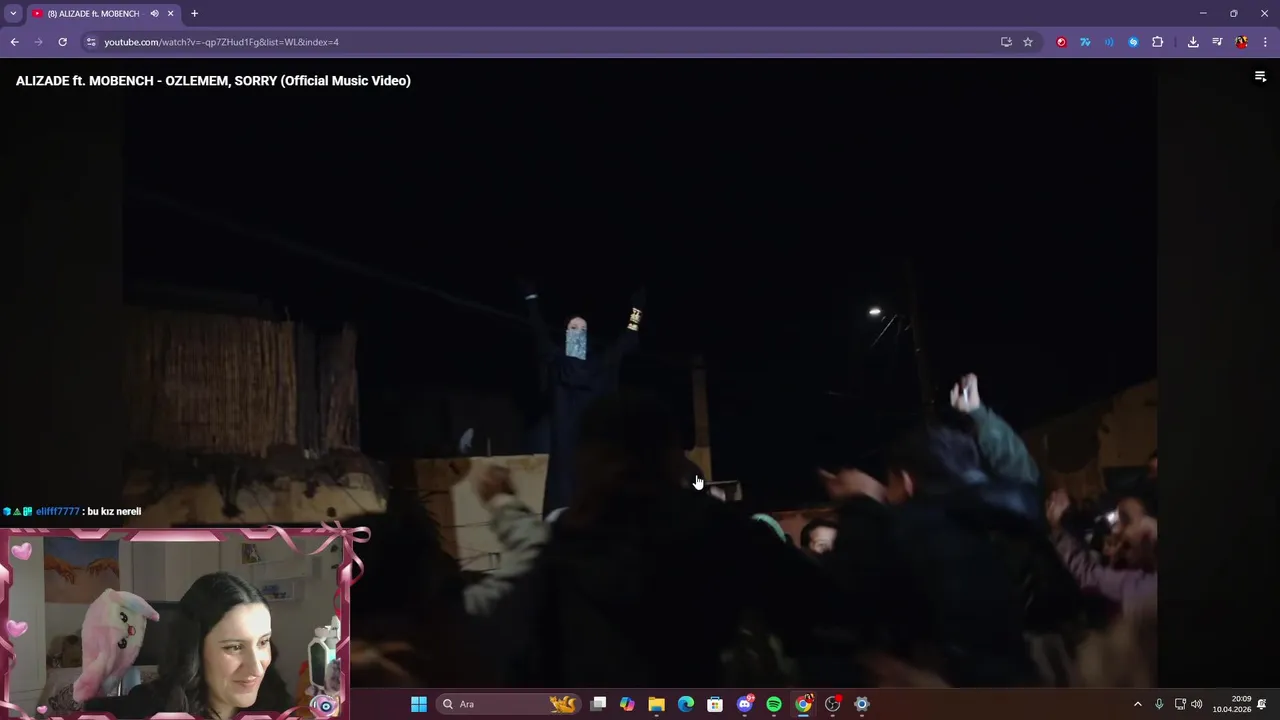
Task: Open the 7TV extension icon
Action: point(1085,42)
